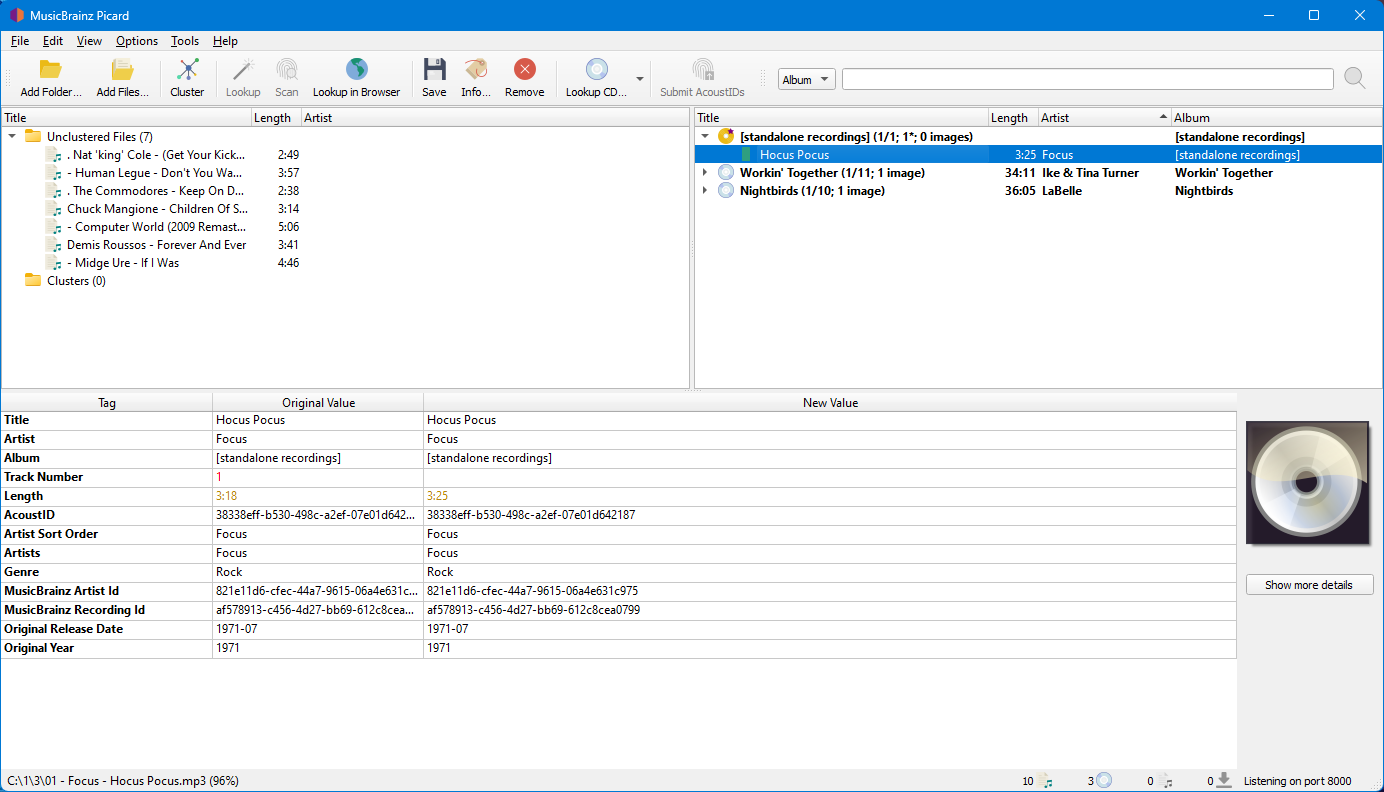Click inside the search text field
Screen dimensions: 1384x792
(x=1087, y=79)
